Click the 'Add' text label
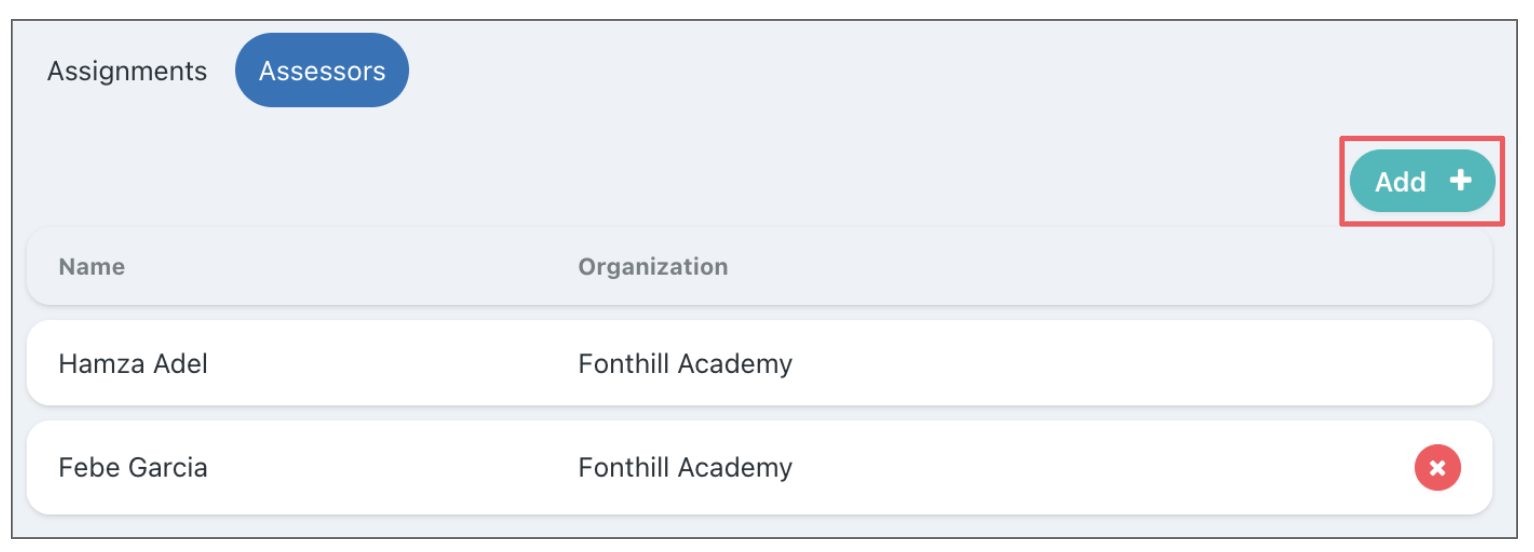The height and width of the screenshot is (552, 1534). point(1400,182)
